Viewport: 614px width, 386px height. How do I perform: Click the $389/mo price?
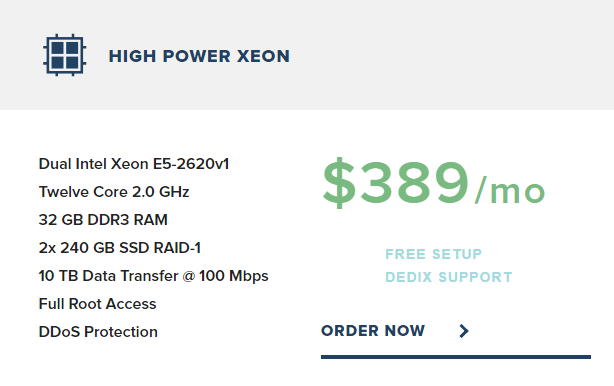pyautogui.click(x=433, y=182)
